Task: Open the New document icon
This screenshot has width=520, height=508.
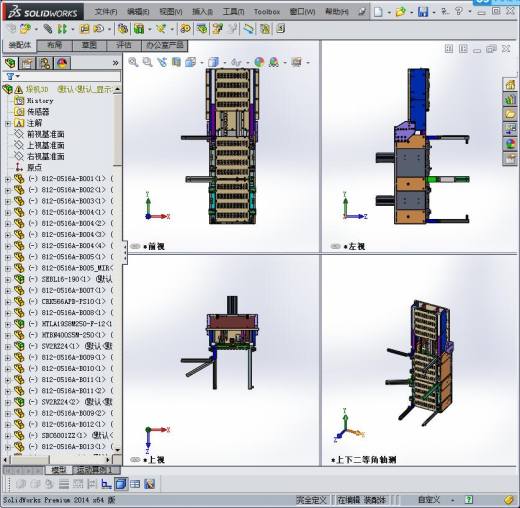Action: click(378, 12)
